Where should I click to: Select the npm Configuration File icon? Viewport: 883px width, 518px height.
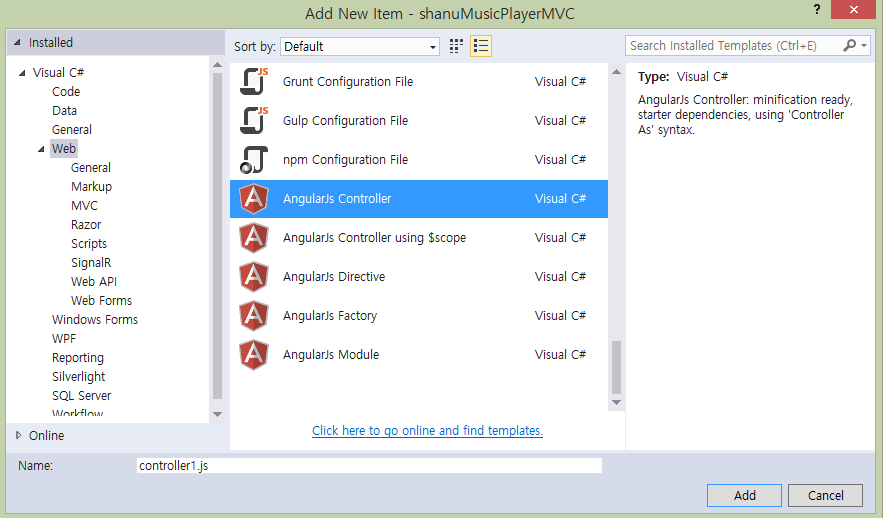pos(254,159)
